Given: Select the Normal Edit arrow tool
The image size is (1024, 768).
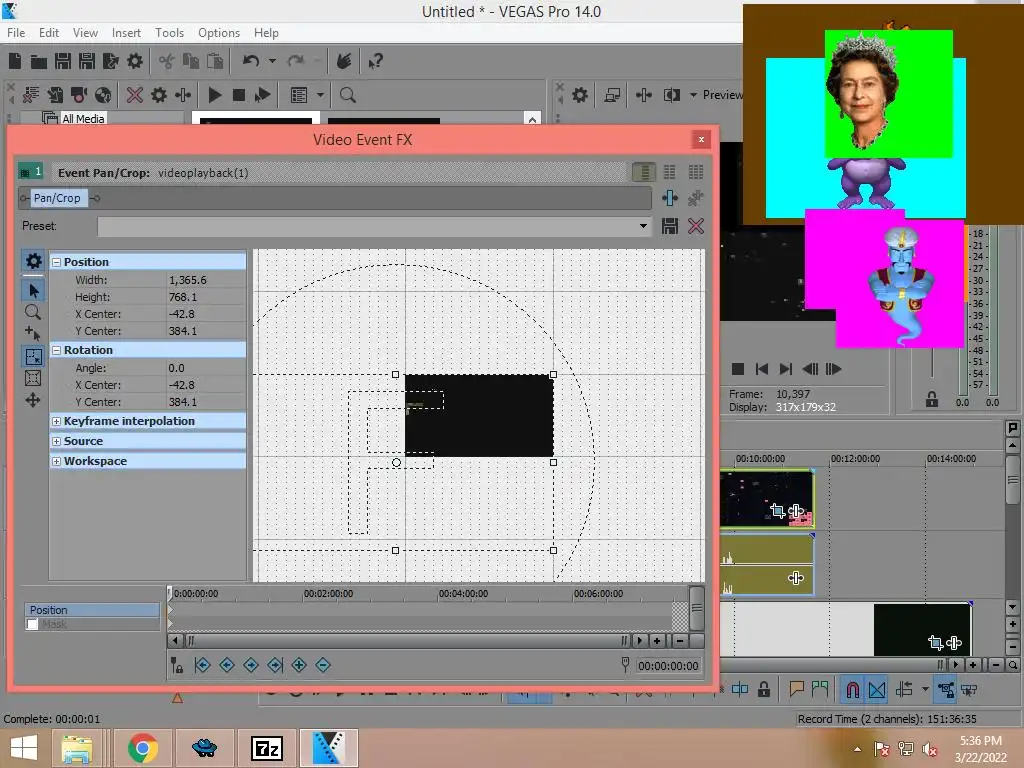Looking at the screenshot, I should coord(33,290).
